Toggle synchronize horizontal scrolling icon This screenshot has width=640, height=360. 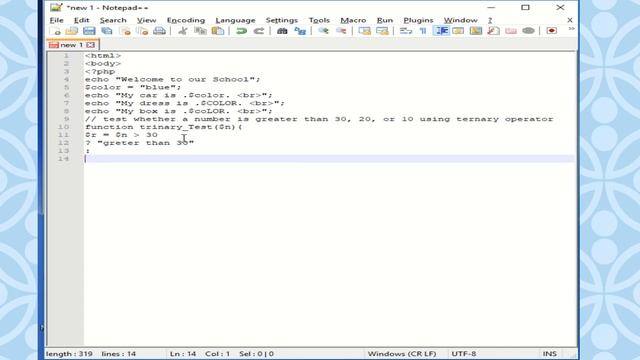(382, 31)
